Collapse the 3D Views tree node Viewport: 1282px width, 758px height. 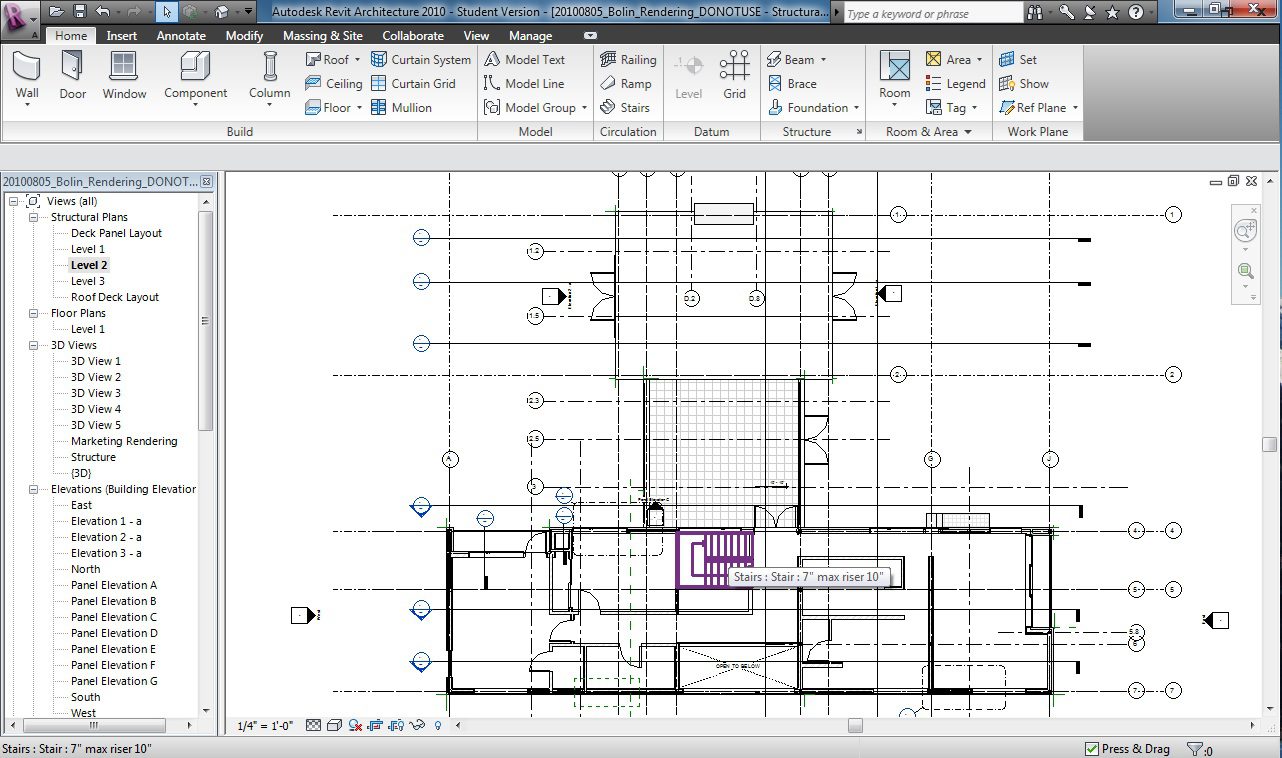click(33, 345)
